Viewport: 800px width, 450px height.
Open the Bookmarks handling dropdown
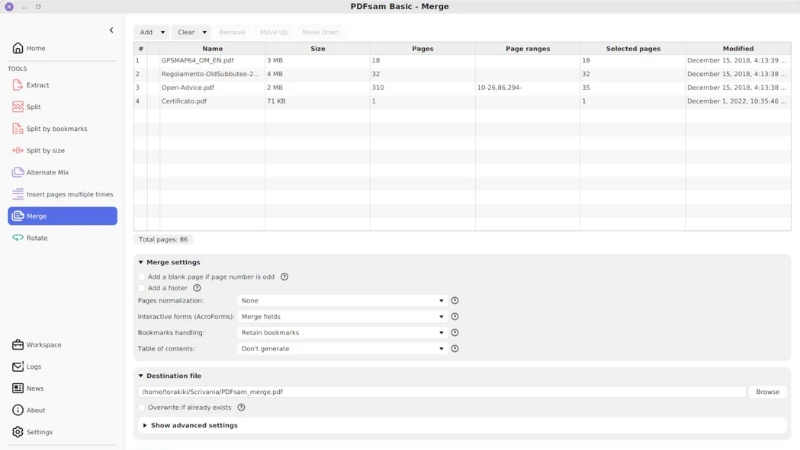coord(342,333)
